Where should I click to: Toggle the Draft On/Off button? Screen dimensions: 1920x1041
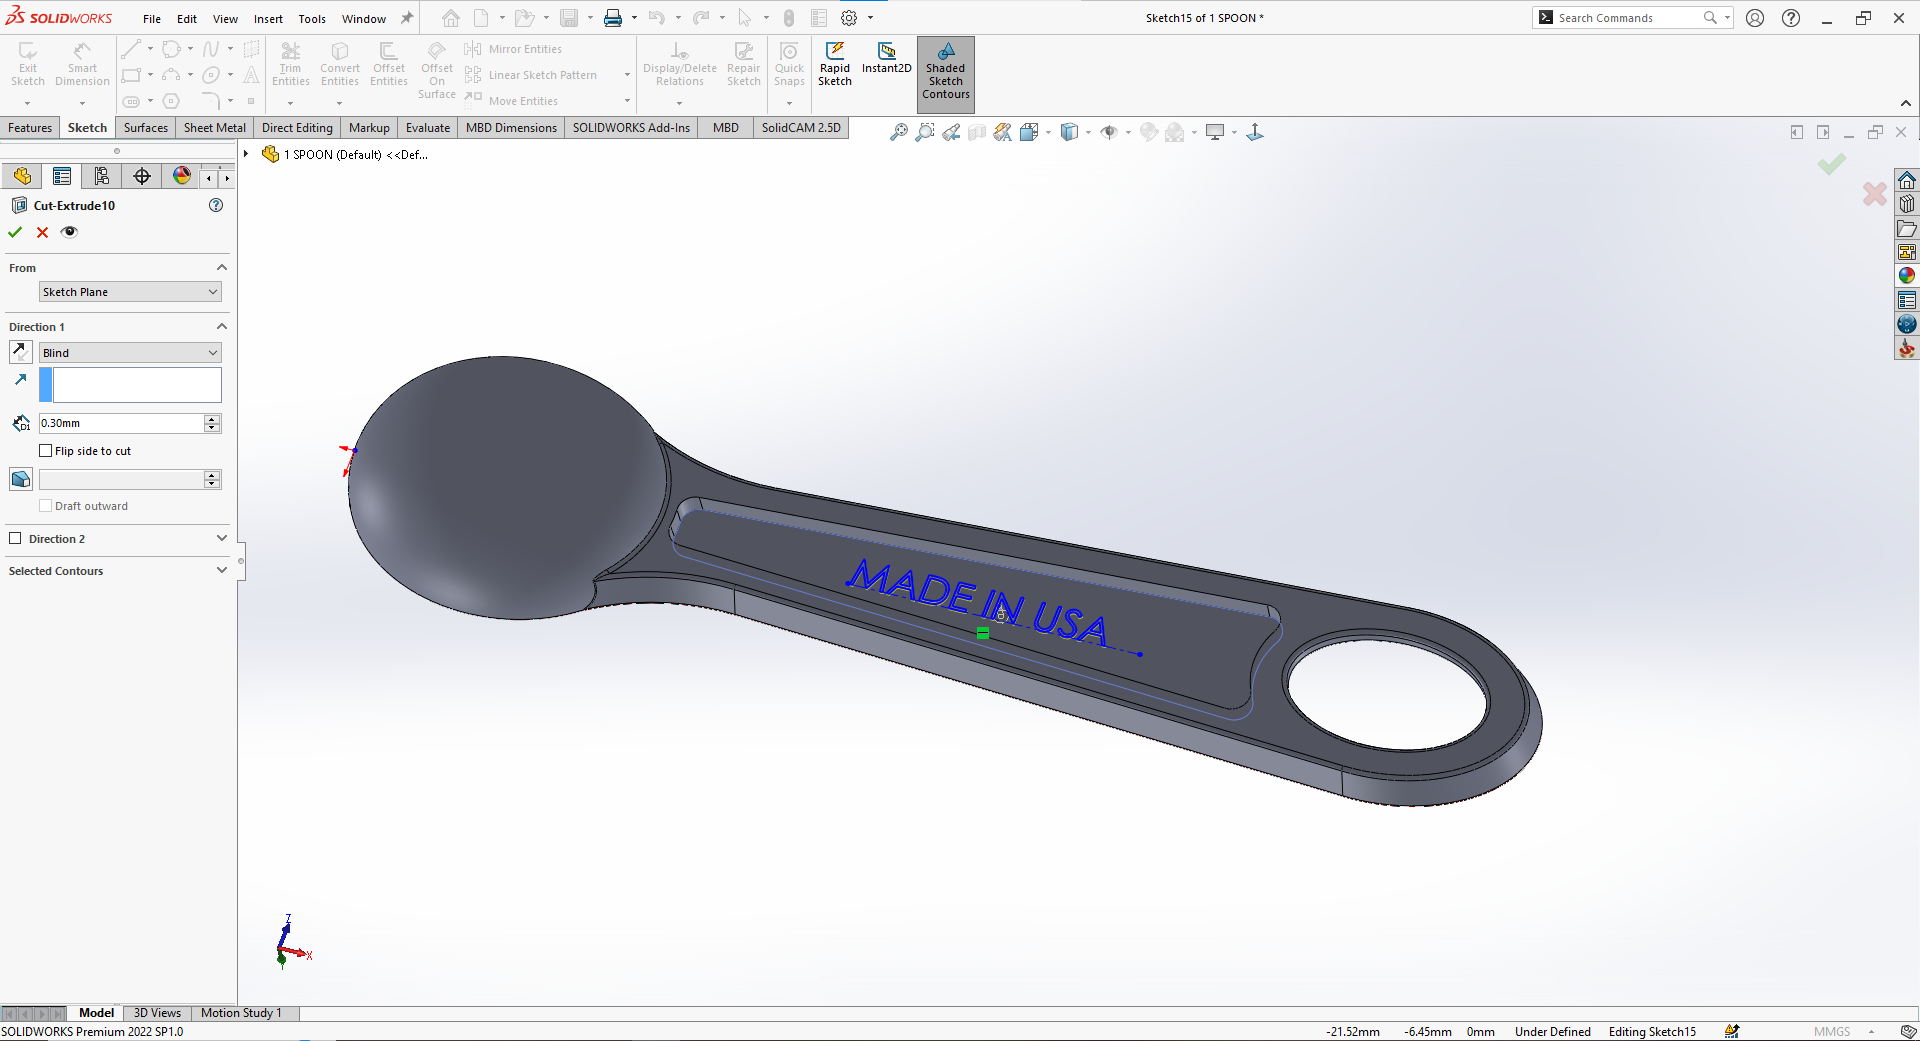tap(20, 479)
